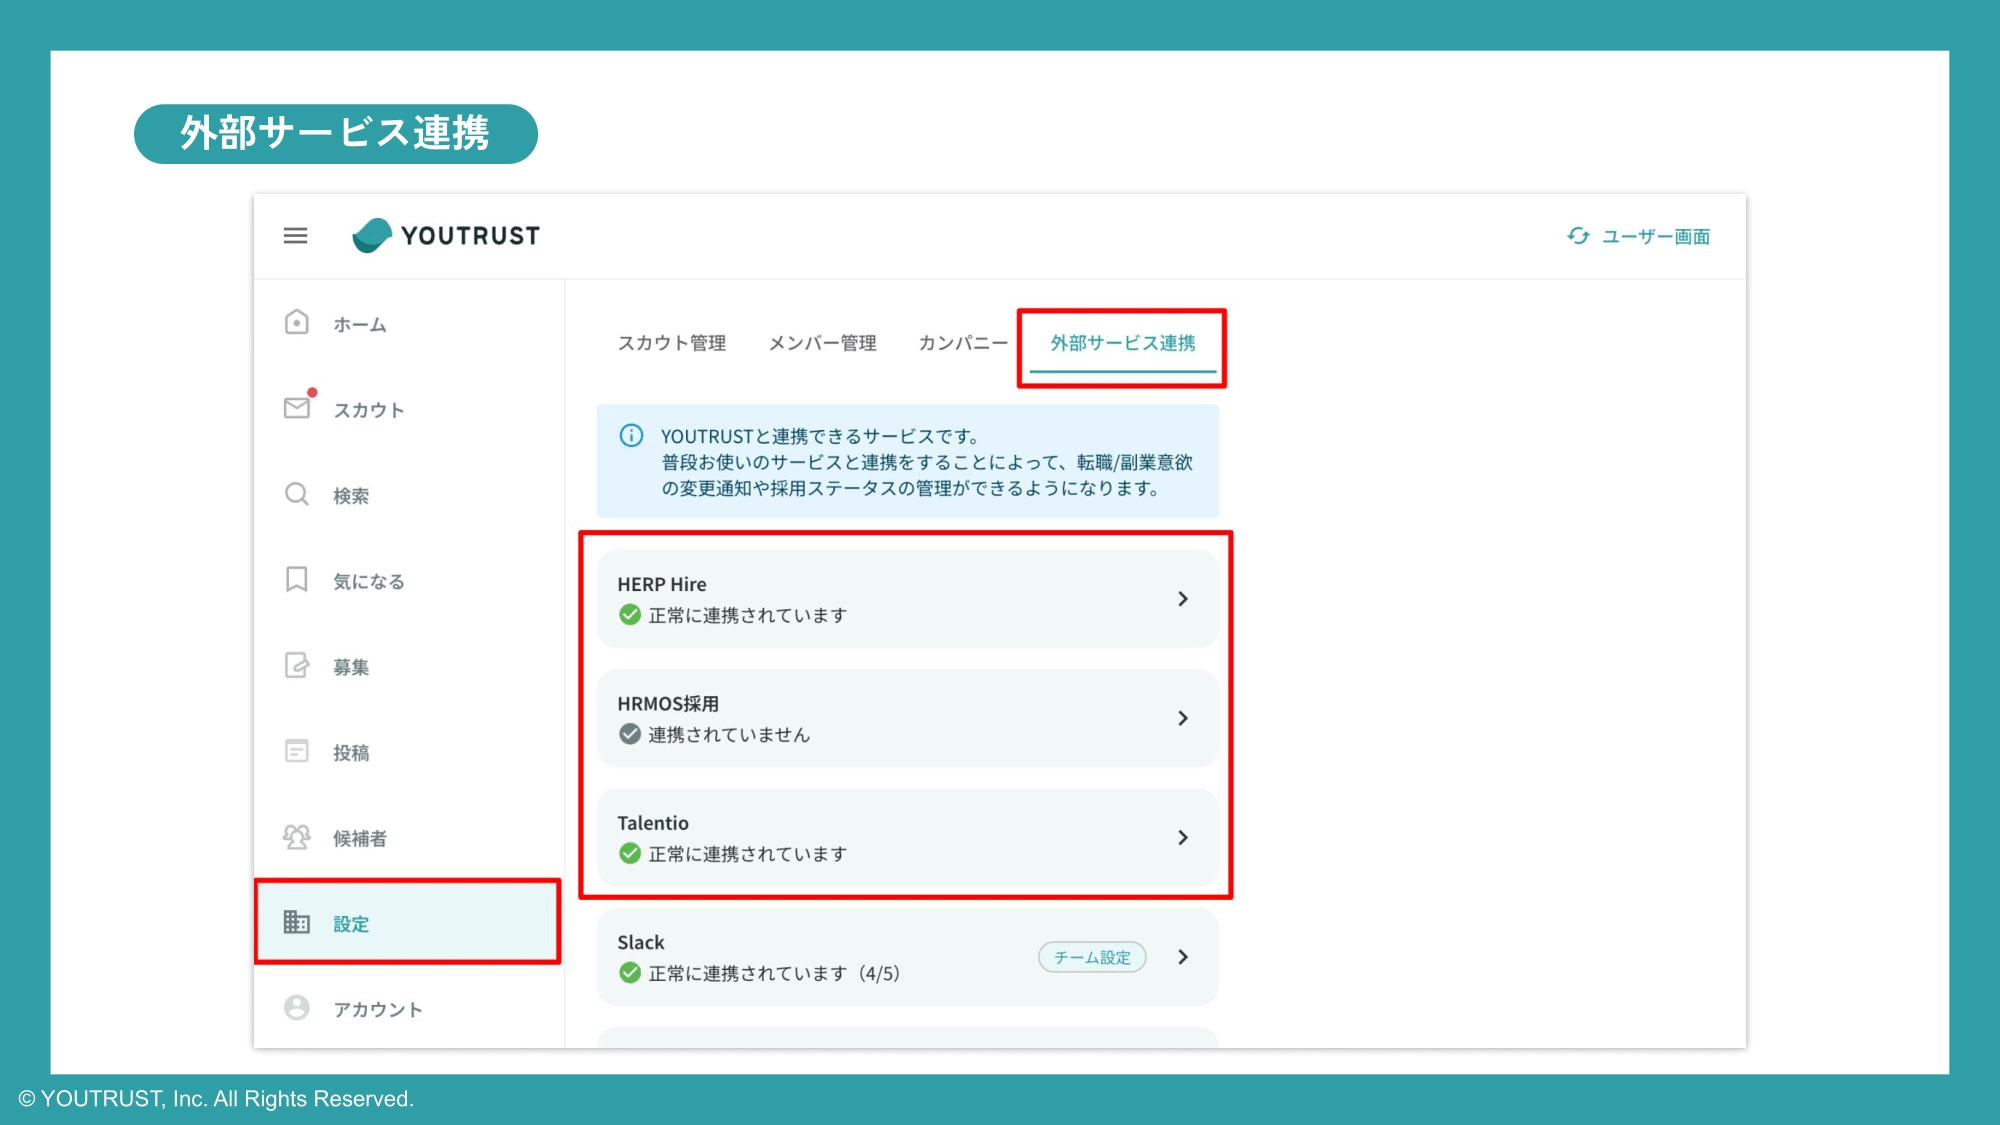Open the Talentio integration title
This screenshot has width=2000, height=1125.
click(653, 823)
